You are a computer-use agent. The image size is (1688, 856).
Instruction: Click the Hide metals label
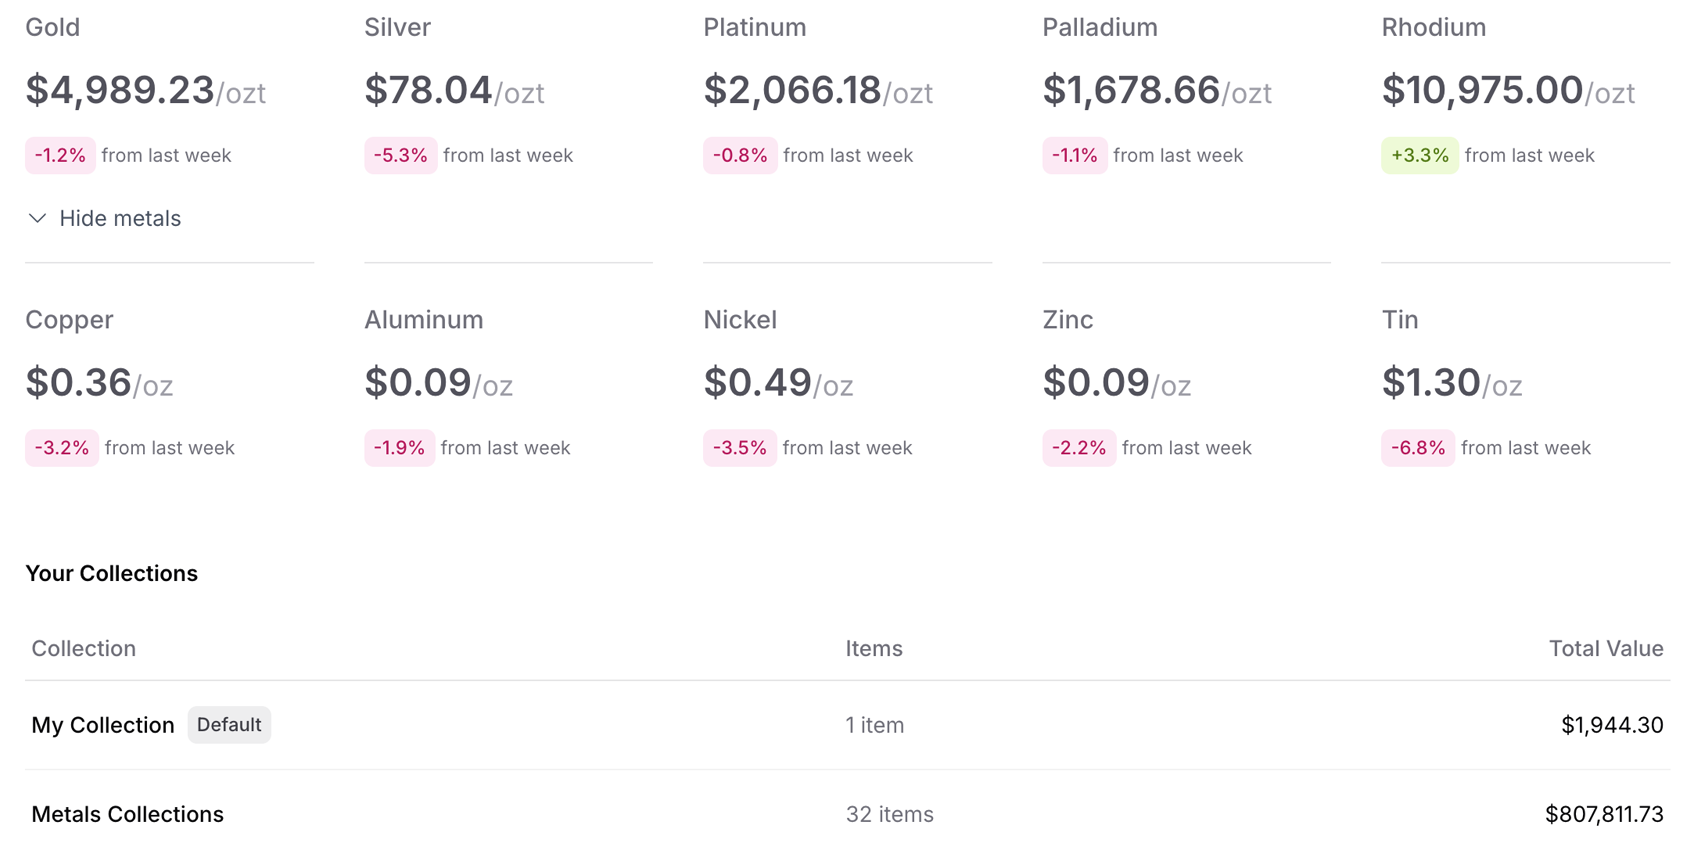(120, 218)
